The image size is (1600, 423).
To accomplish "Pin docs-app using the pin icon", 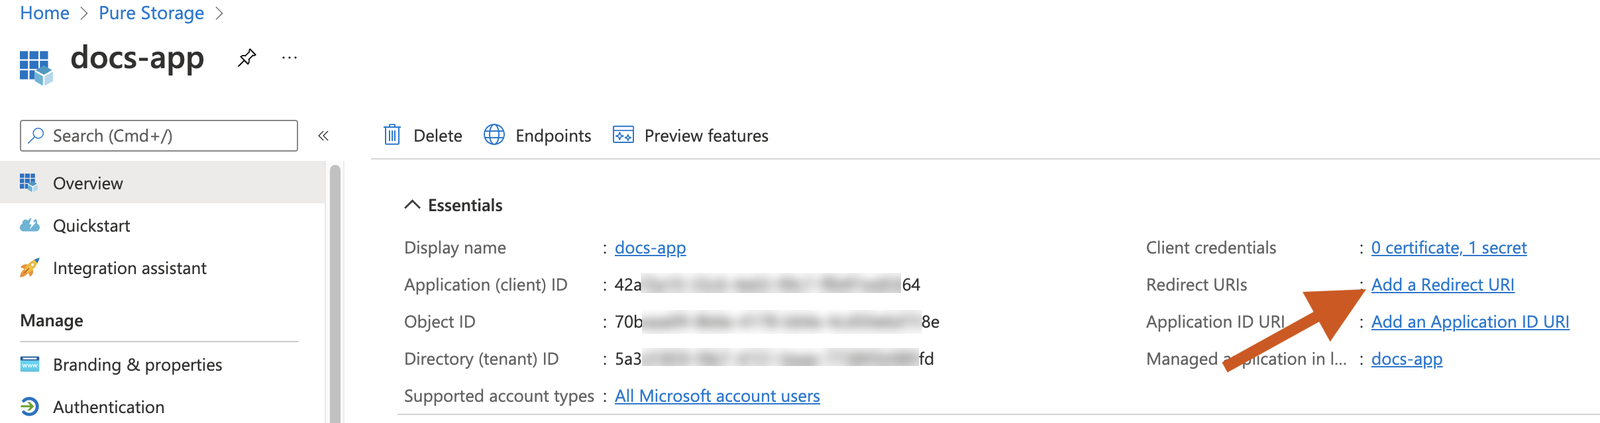I will click(246, 58).
